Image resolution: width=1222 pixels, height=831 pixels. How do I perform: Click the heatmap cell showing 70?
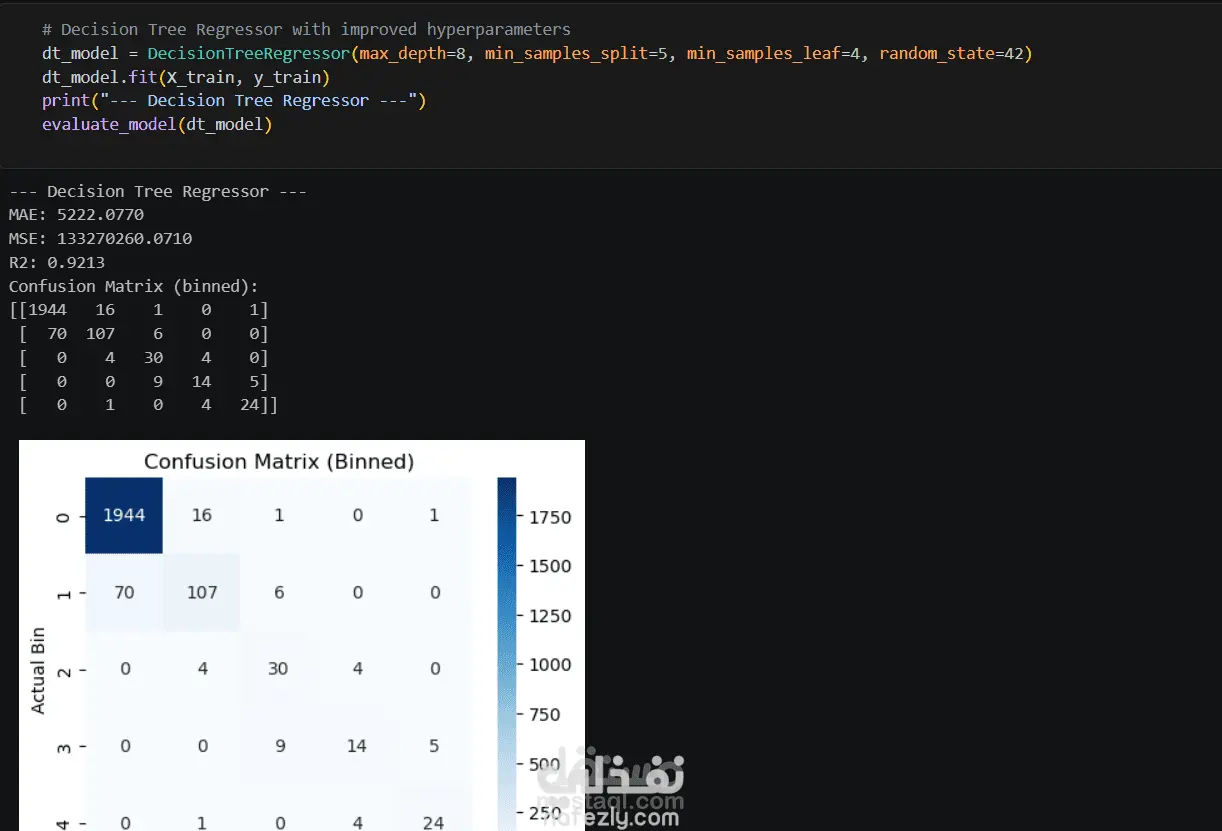coord(124,592)
